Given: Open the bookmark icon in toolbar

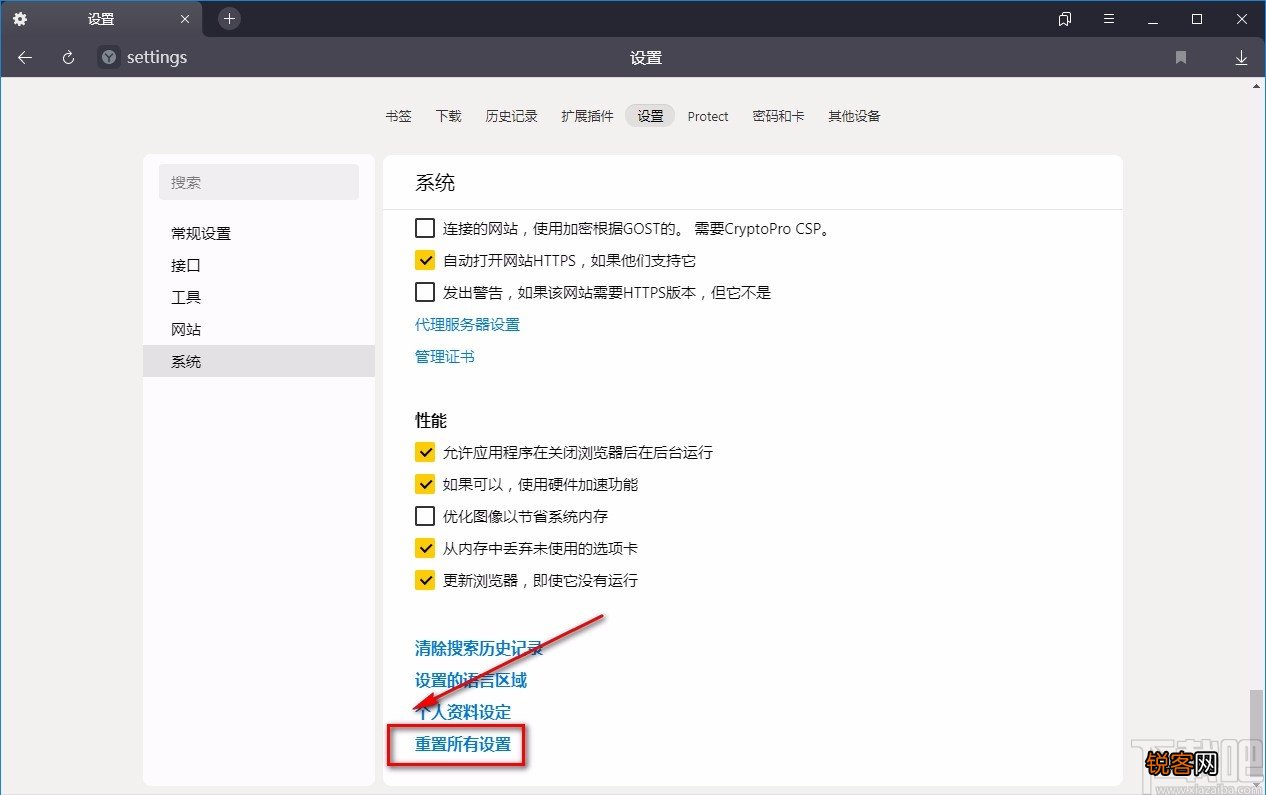Looking at the screenshot, I should click(x=1181, y=58).
